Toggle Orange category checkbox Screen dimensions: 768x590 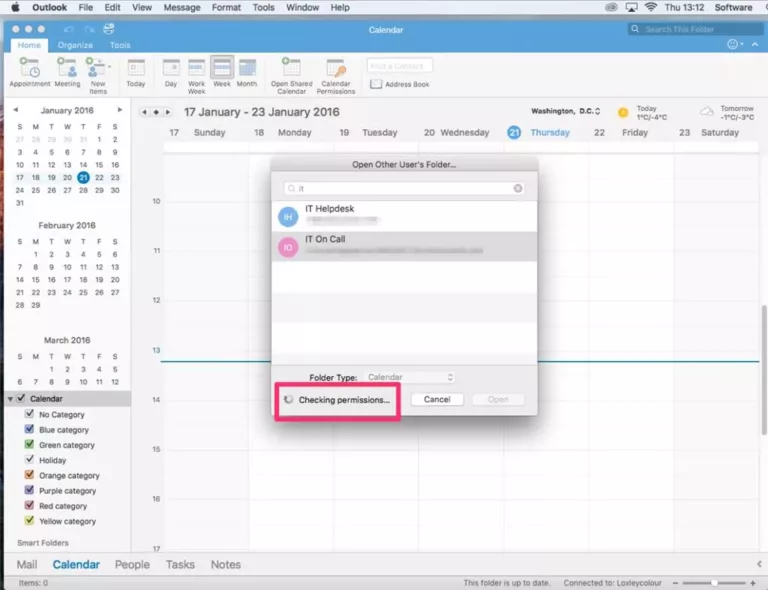click(x=29, y=474)
